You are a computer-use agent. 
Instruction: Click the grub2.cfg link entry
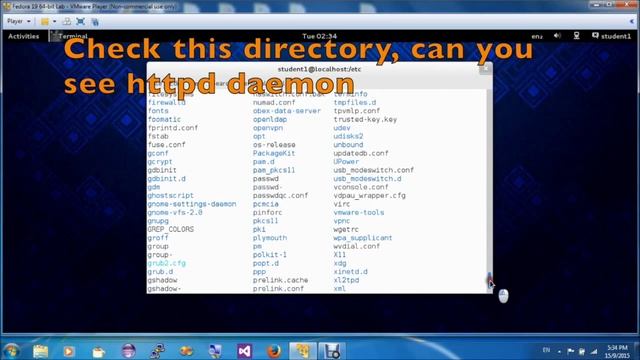[167, 263]
